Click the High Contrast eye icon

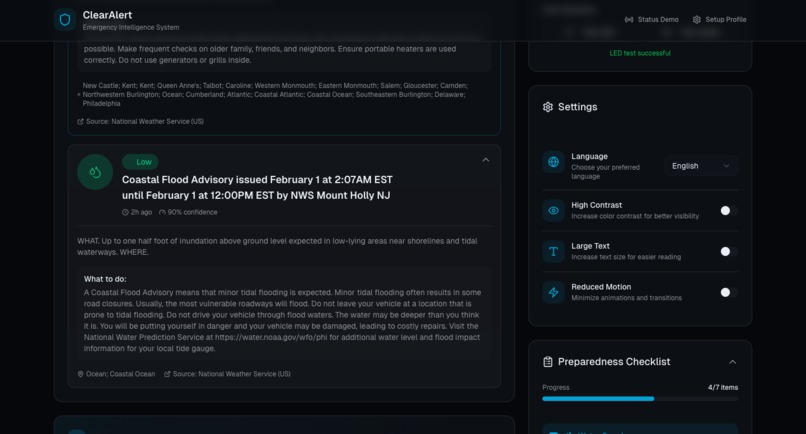[x=553, y=210]
